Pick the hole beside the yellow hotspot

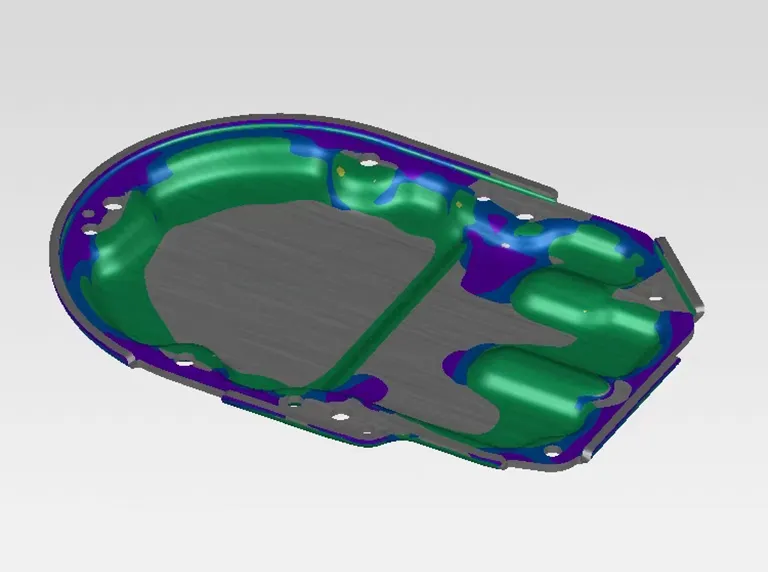pos(369,163)
